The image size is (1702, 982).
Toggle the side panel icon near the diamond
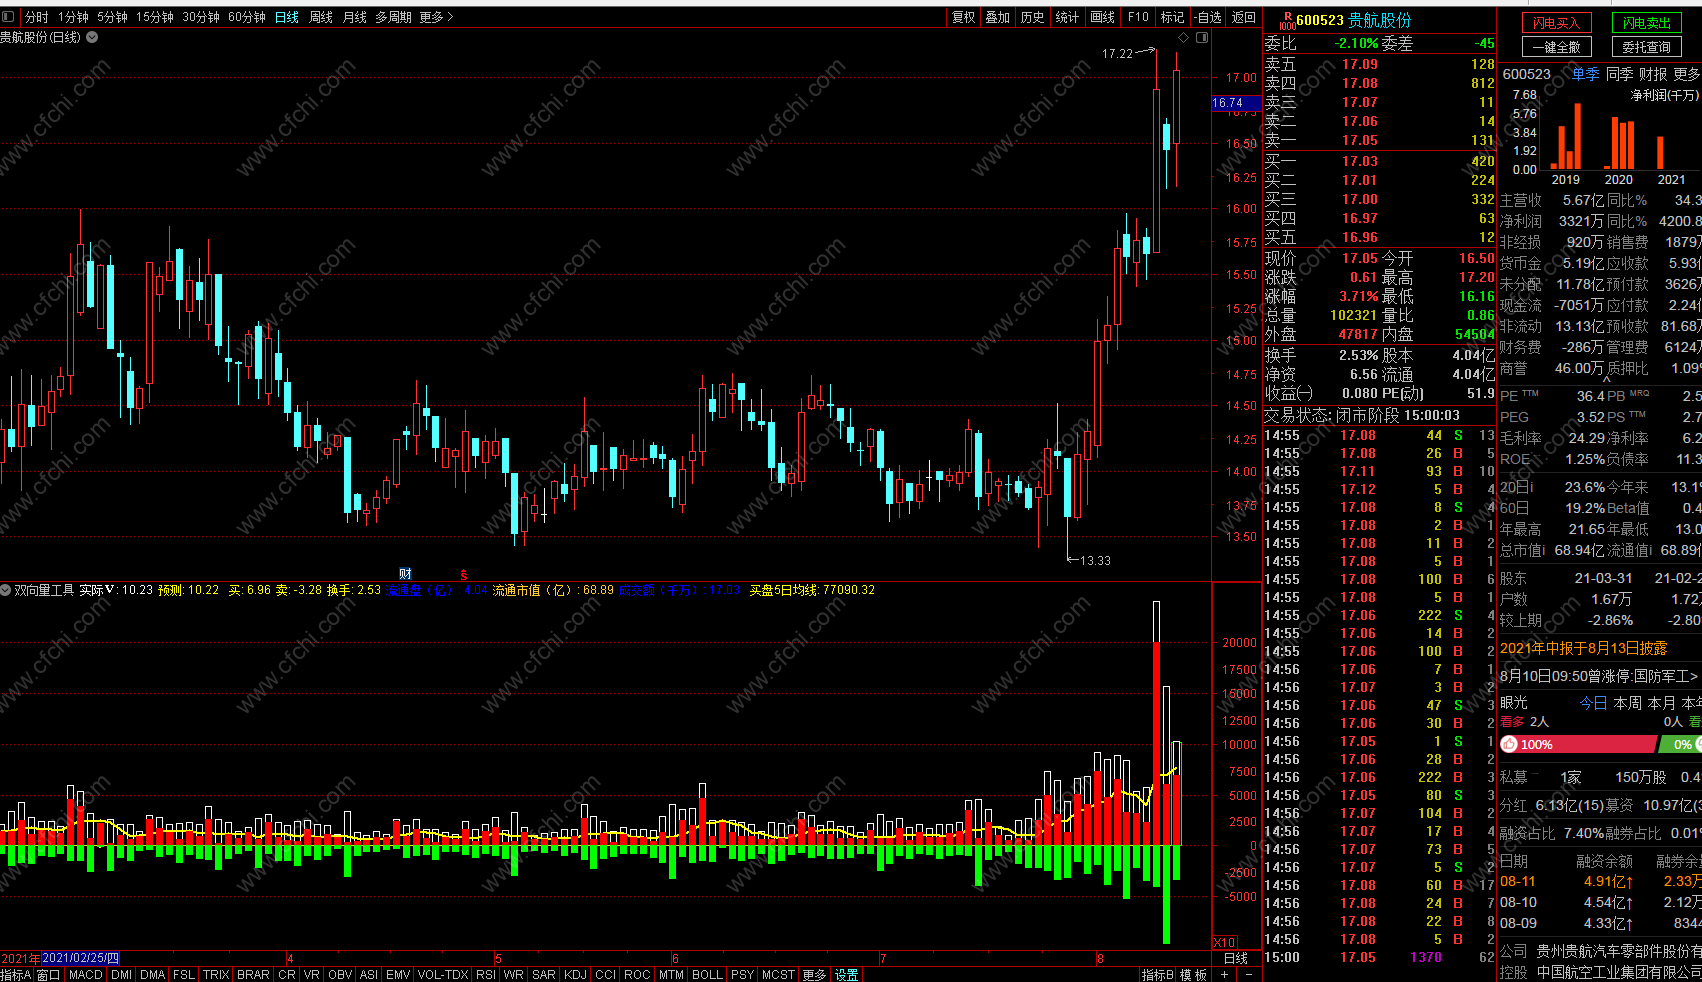coord(1202,37)
